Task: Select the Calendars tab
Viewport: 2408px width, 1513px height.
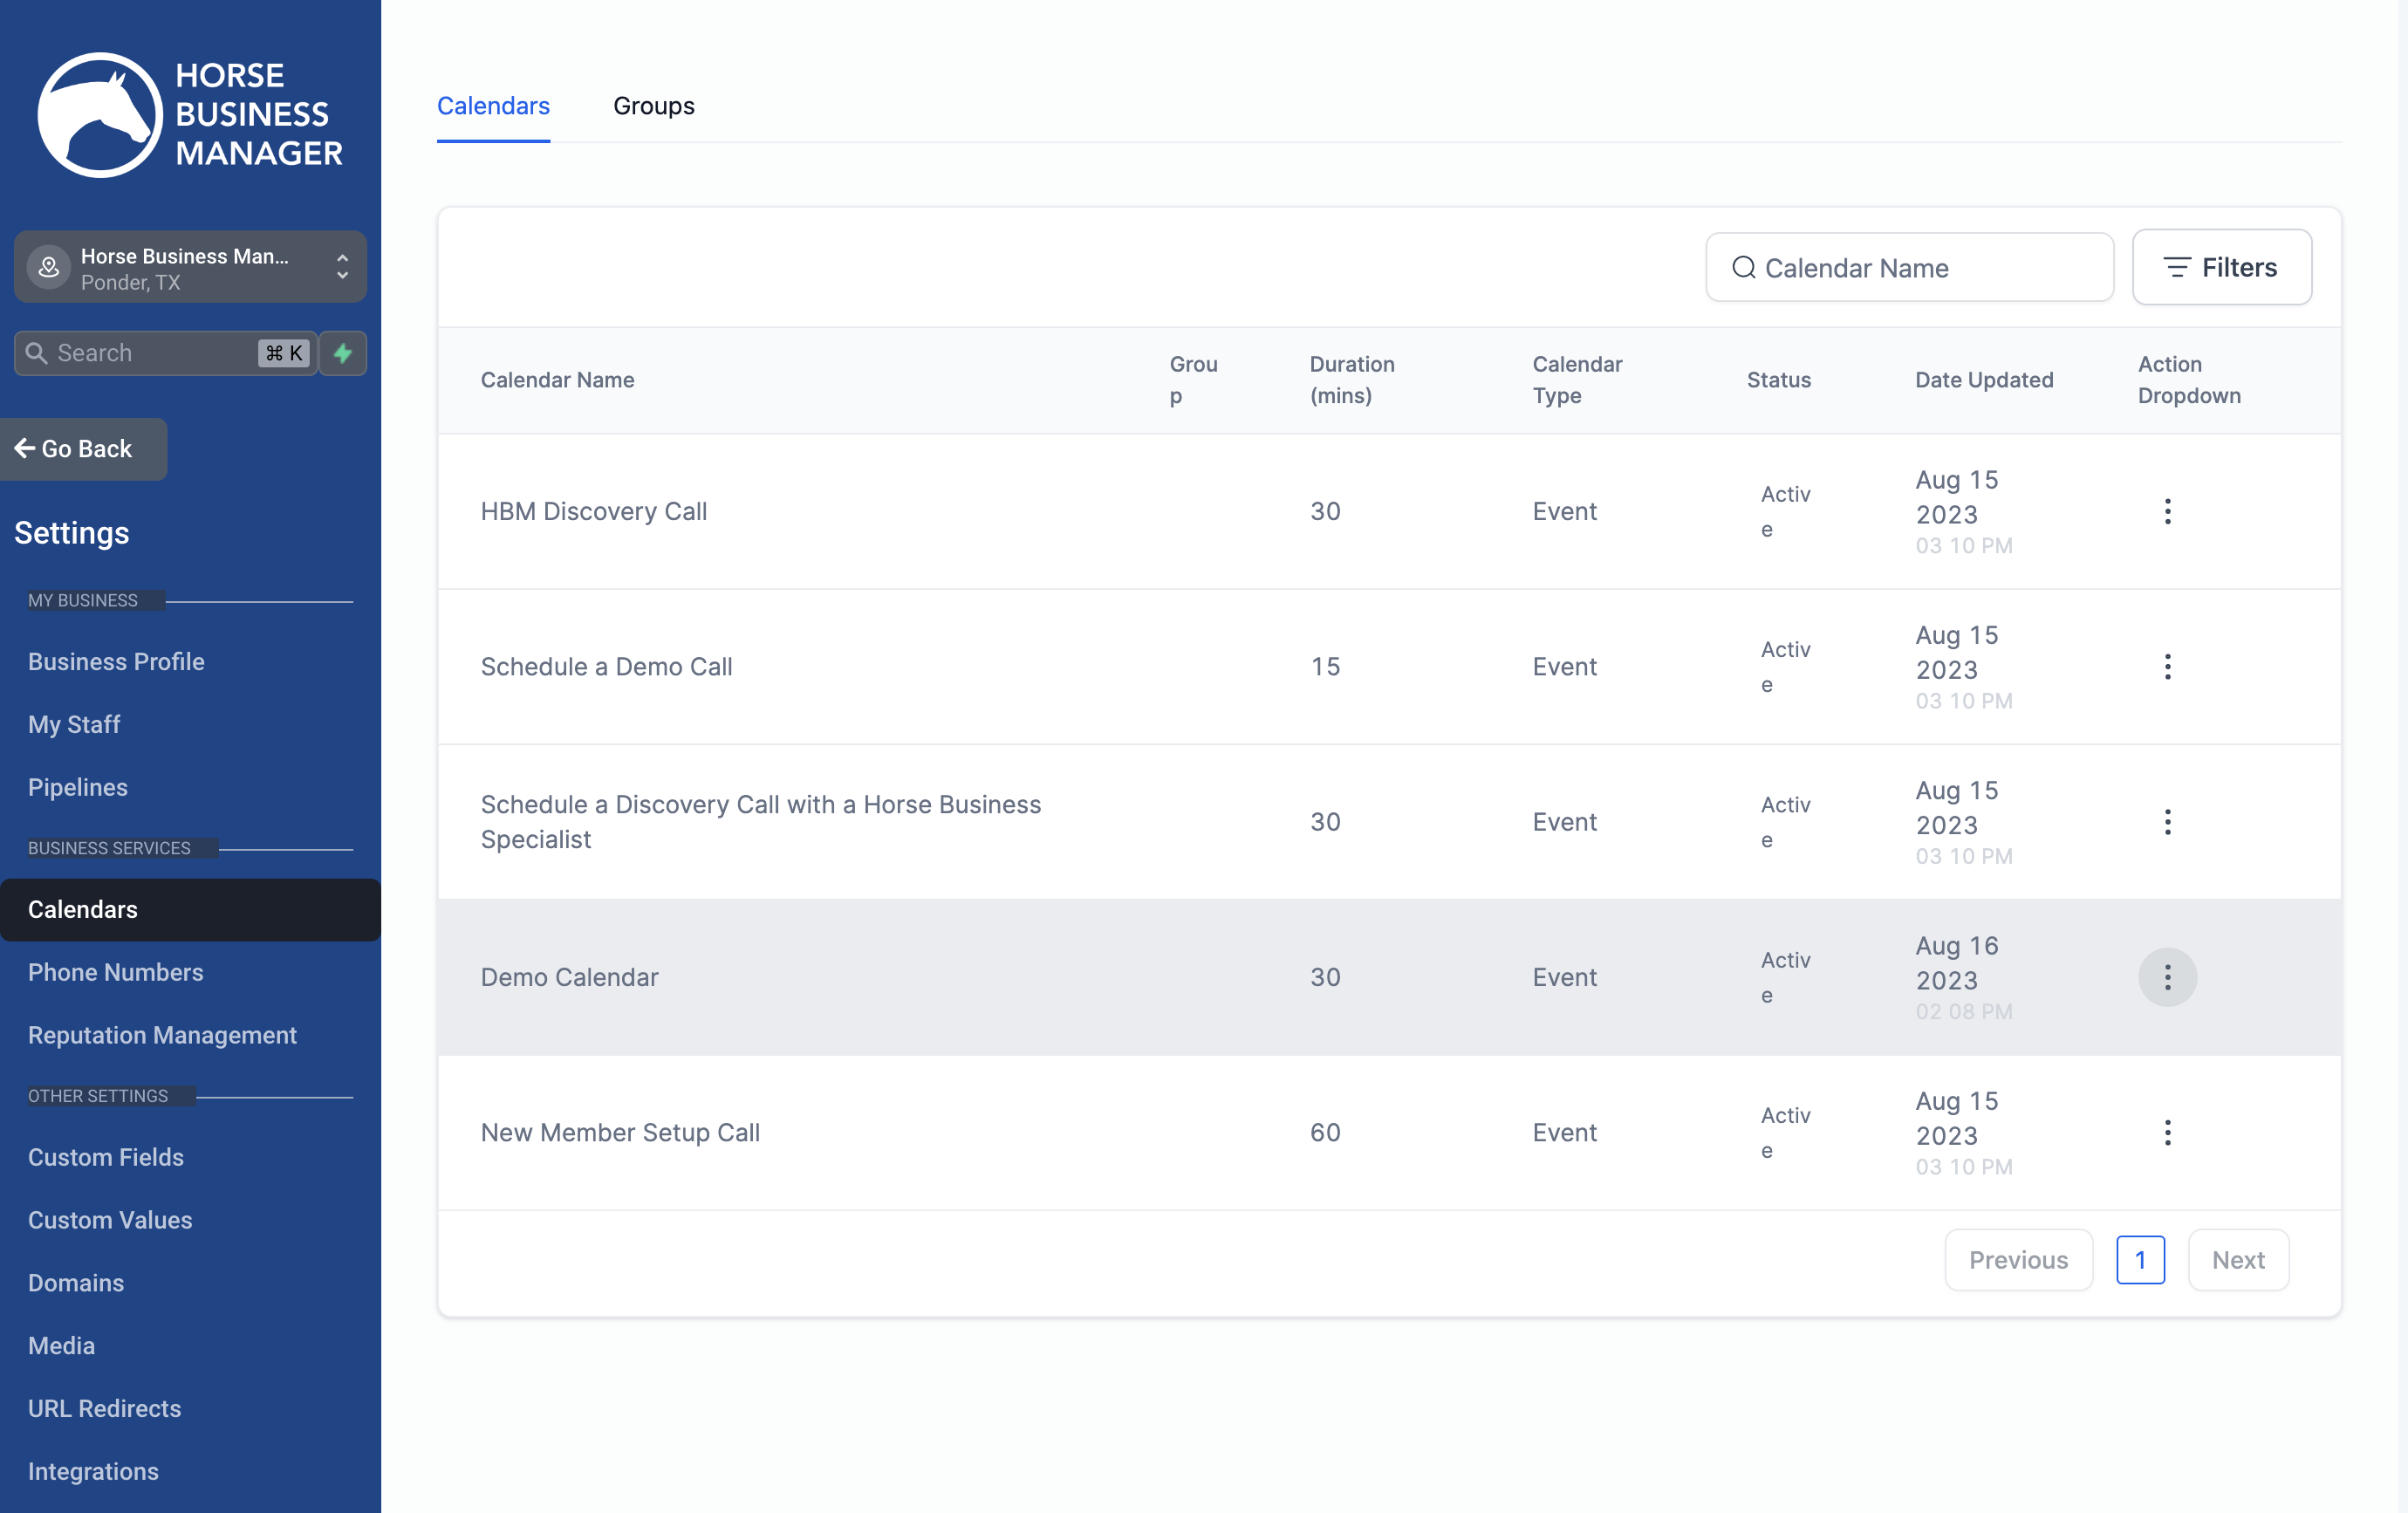Action: [x=493, y=106]
